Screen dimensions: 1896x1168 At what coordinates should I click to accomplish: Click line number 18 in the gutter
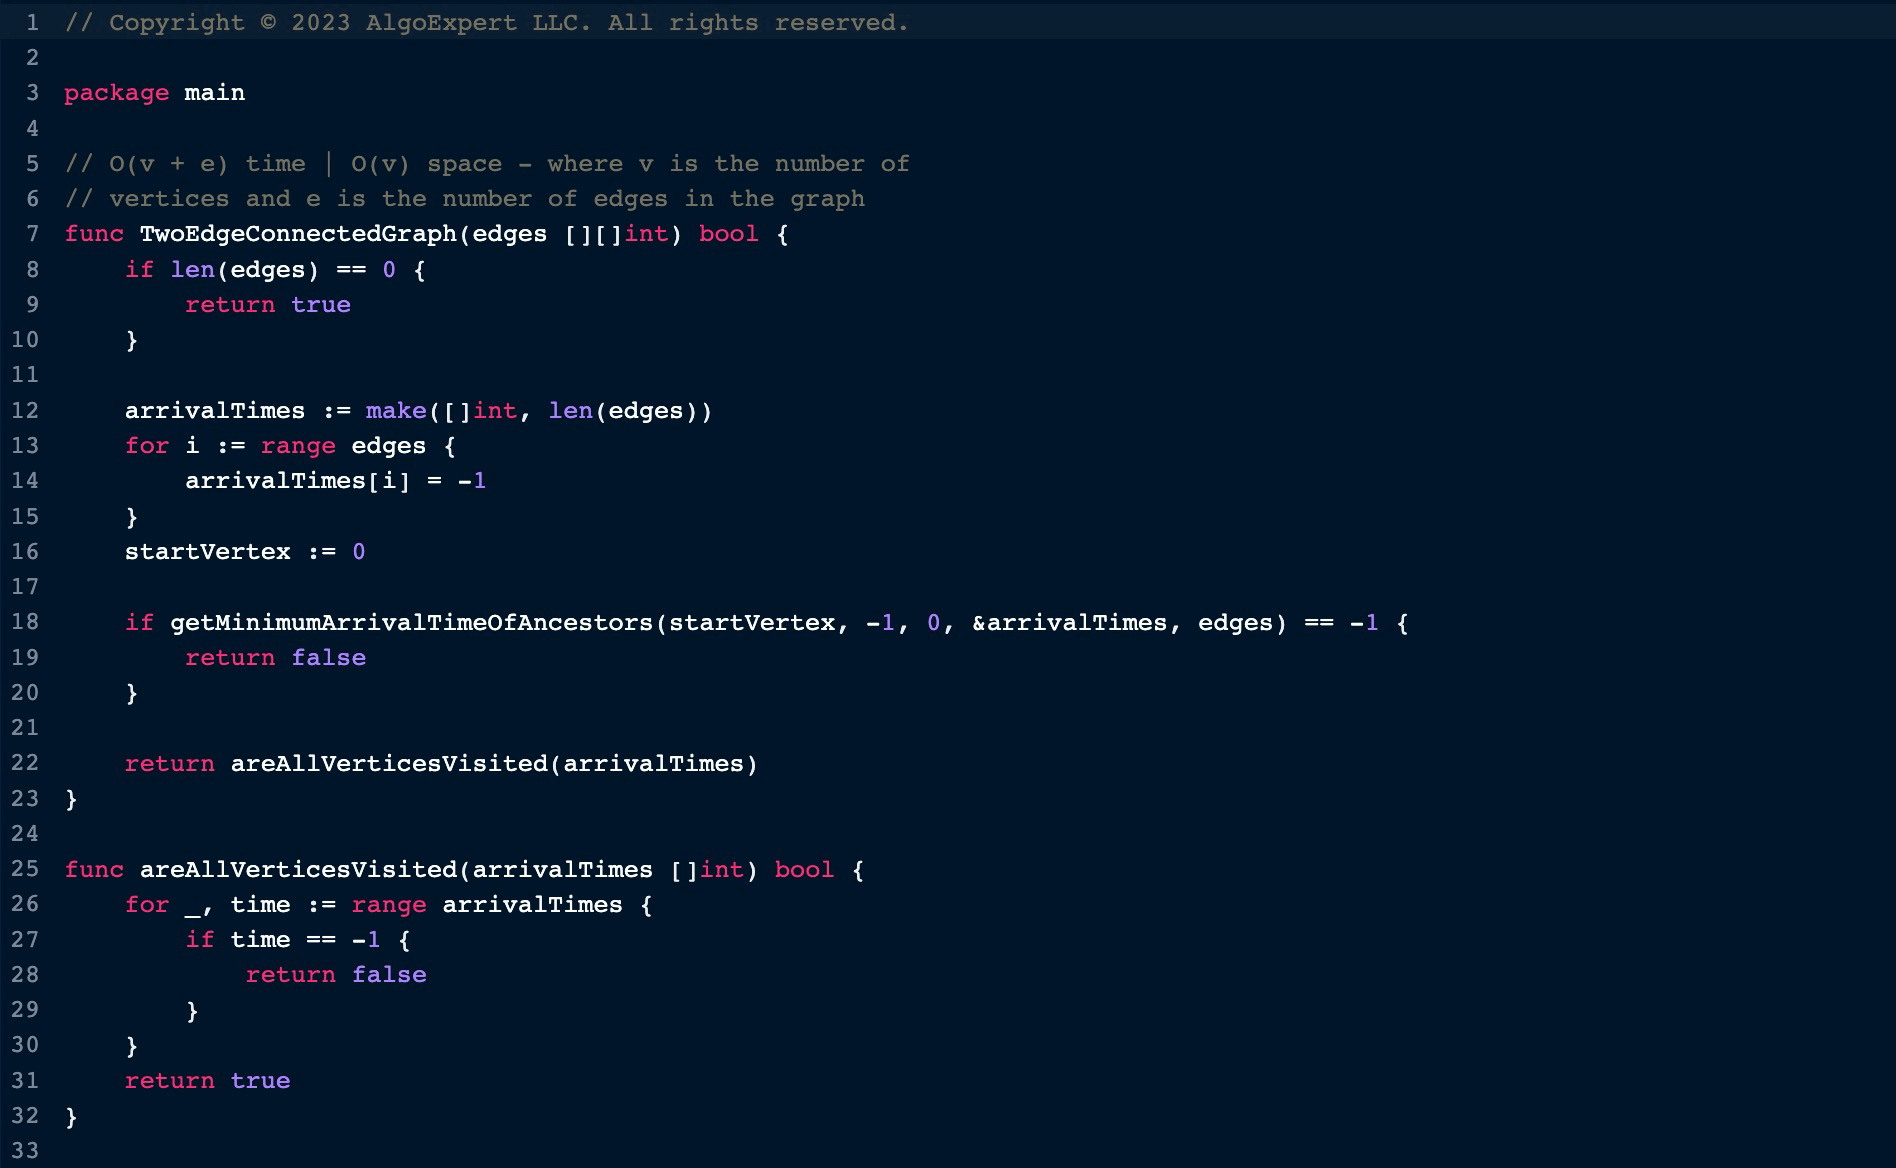25,622
